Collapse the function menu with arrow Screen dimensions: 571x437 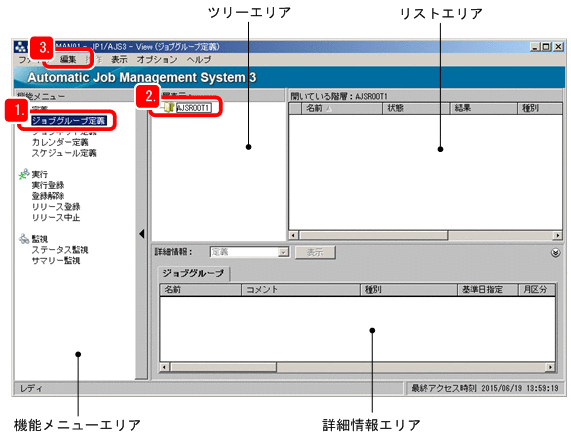coord(142,234)
